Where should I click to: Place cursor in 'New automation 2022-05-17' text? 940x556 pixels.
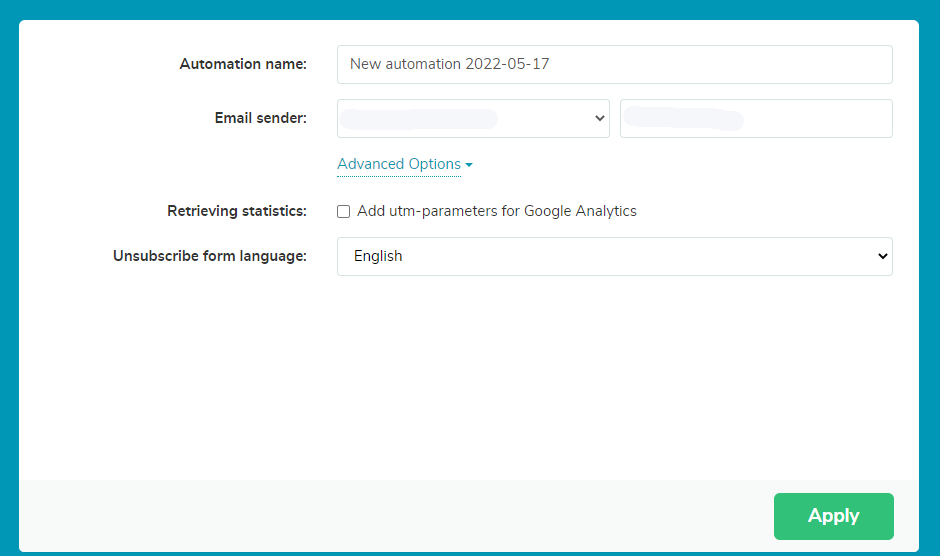tap(450, 64)
